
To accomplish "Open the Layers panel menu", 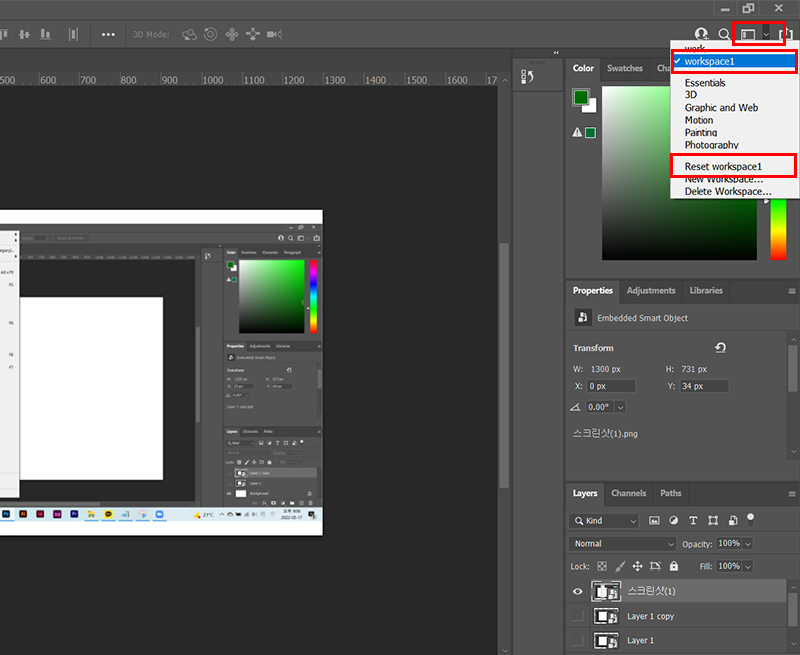I will coord(792,494).
